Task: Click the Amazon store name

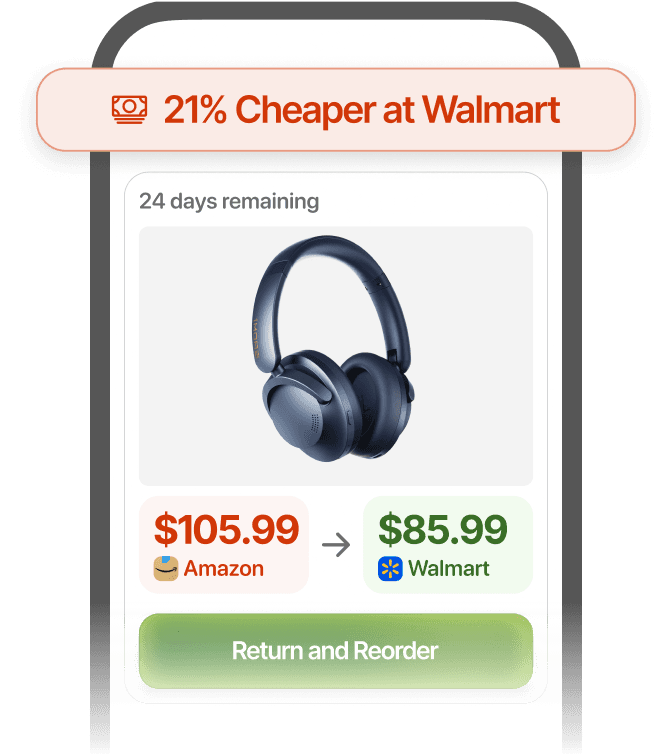Action: tap(223, 569)
